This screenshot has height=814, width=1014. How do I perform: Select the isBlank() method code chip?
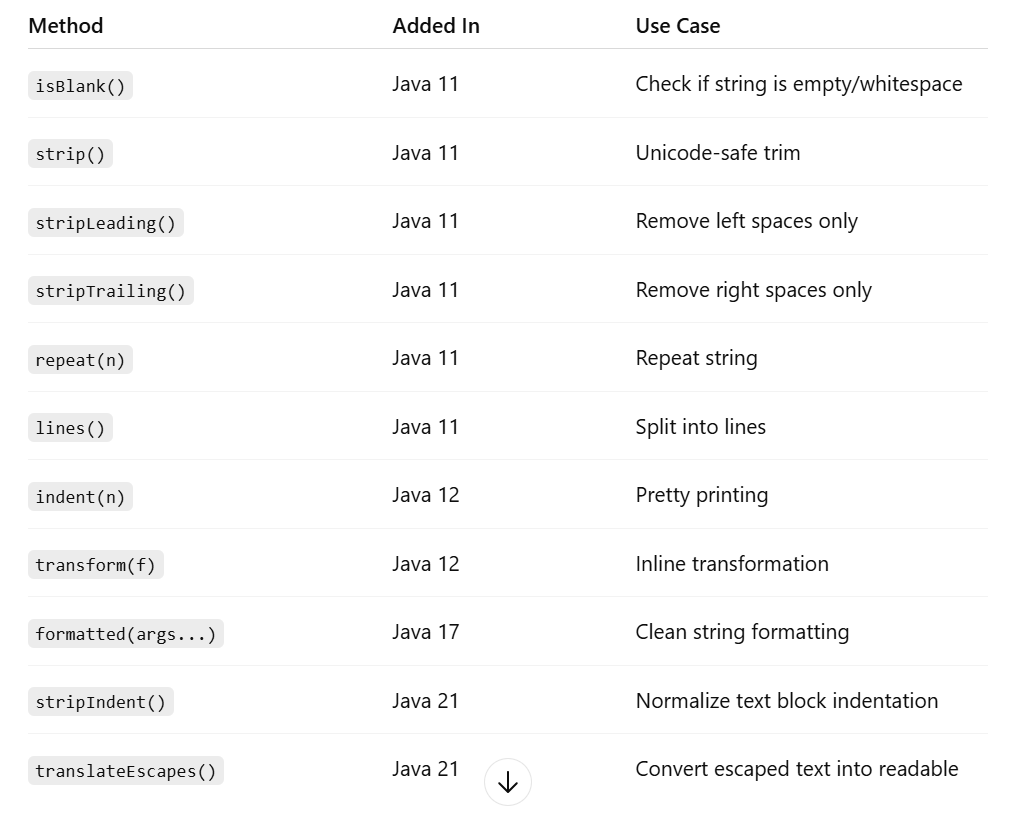click(80, 86)
